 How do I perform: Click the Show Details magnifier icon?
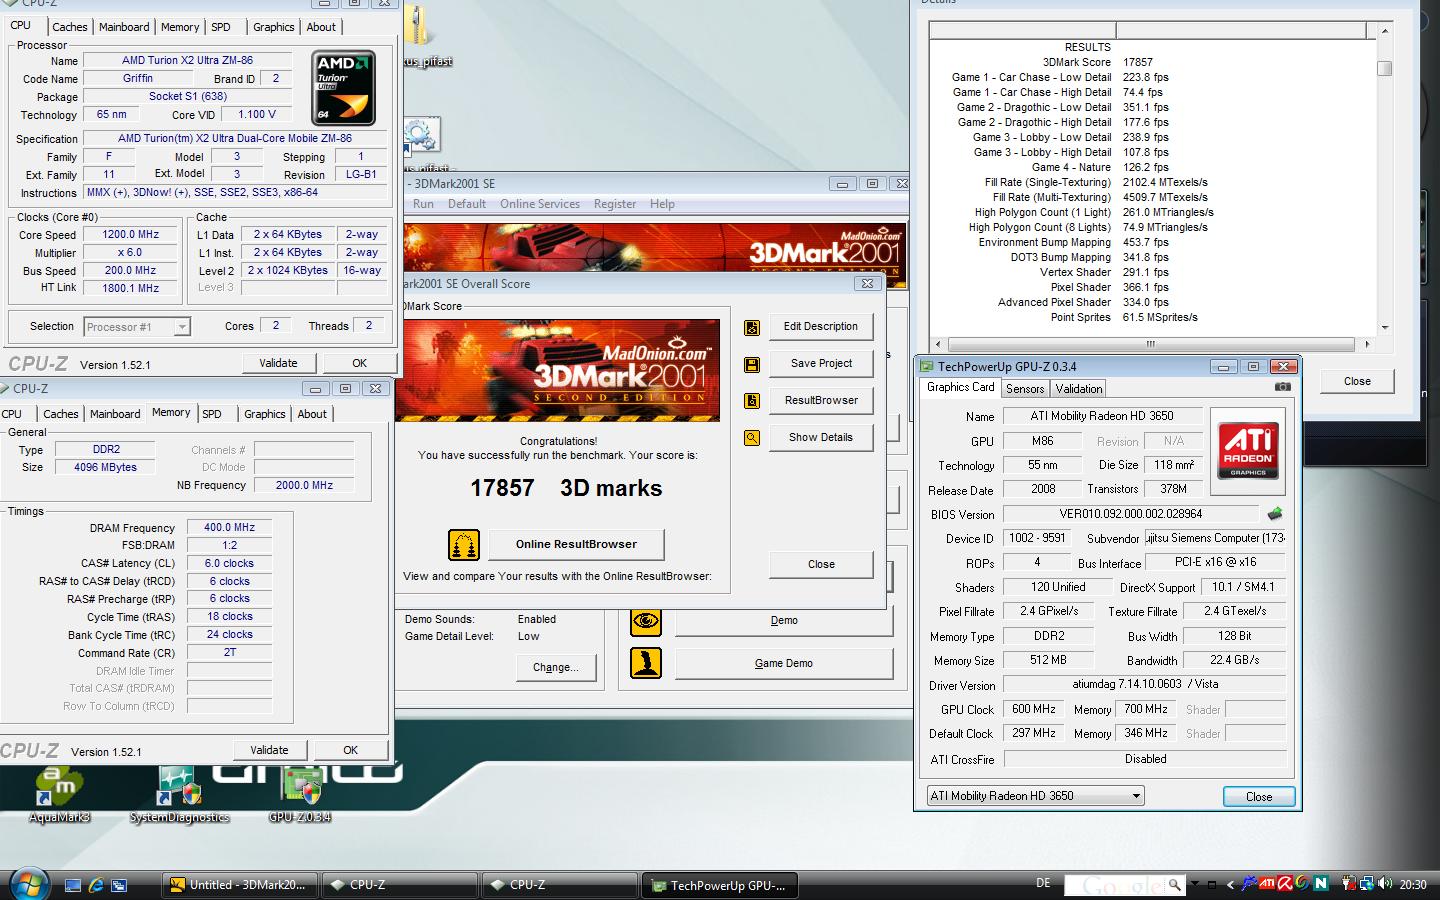751,438
